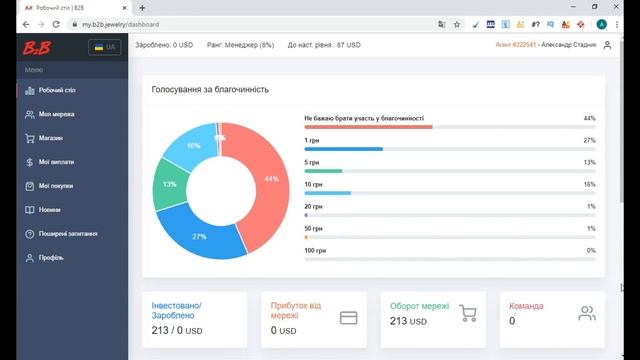The image size is (640, 360).
Task: Click the question mark icon beside Поширені запитання
Action: coord(29,234)
